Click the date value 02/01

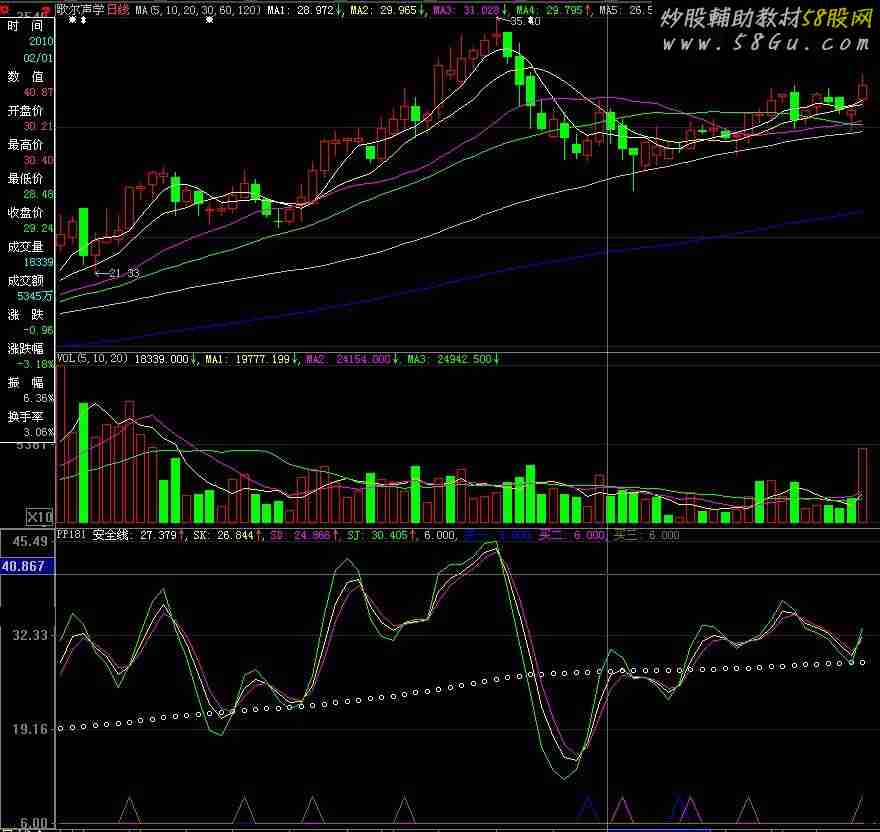[38, 58]
